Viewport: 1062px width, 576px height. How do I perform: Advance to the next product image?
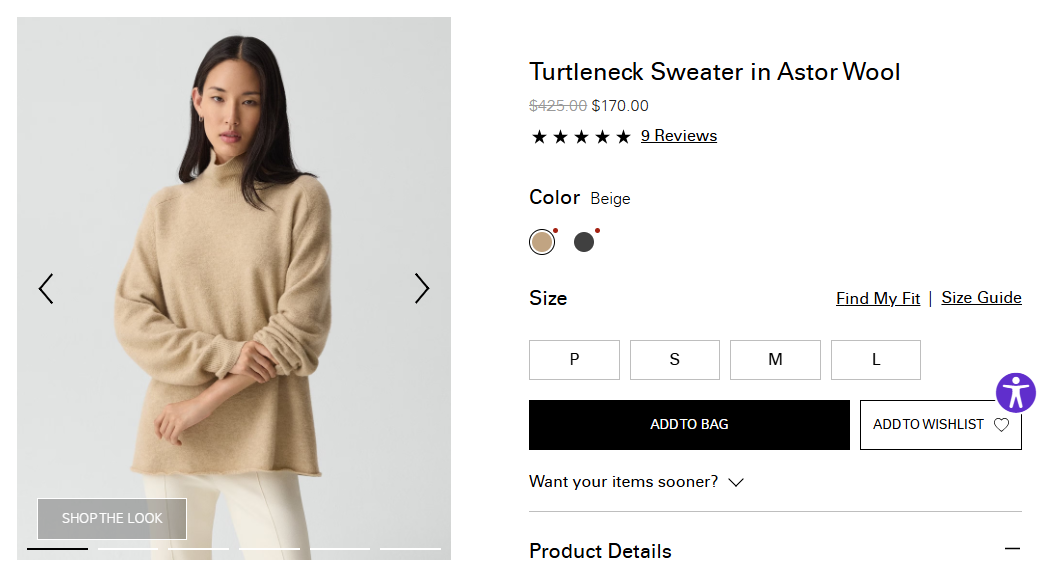(422, 289)
